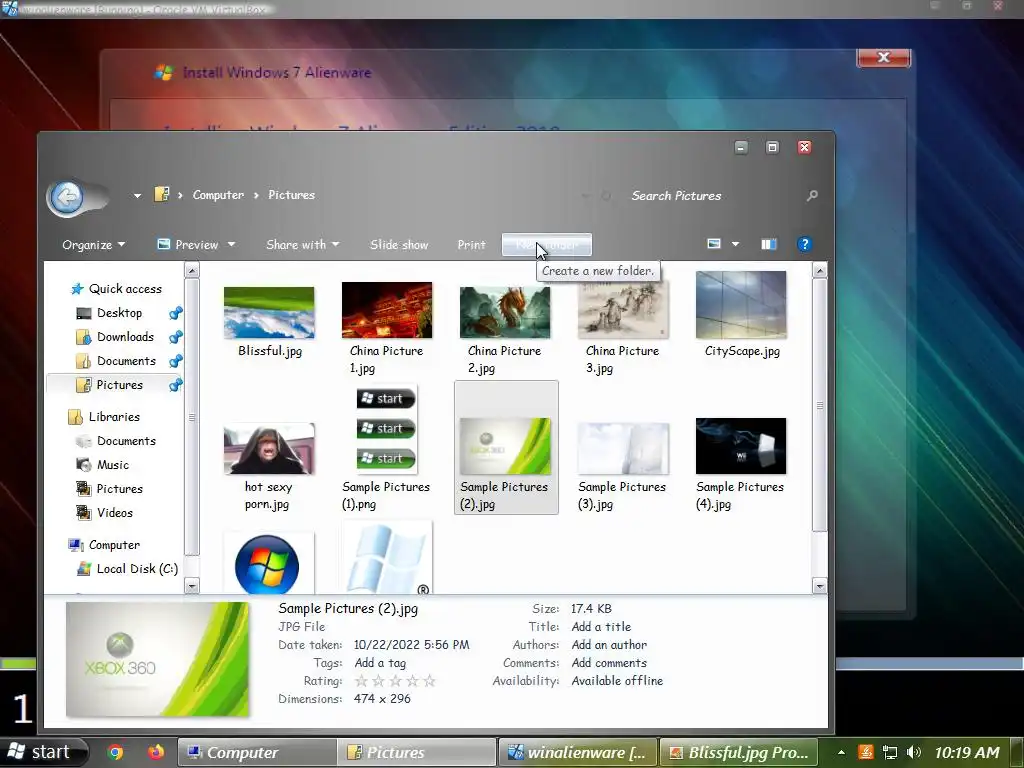Open Downloads under Quick access
The height and width of the screenshot is (768, 1024).
click(x=116, y=337)
